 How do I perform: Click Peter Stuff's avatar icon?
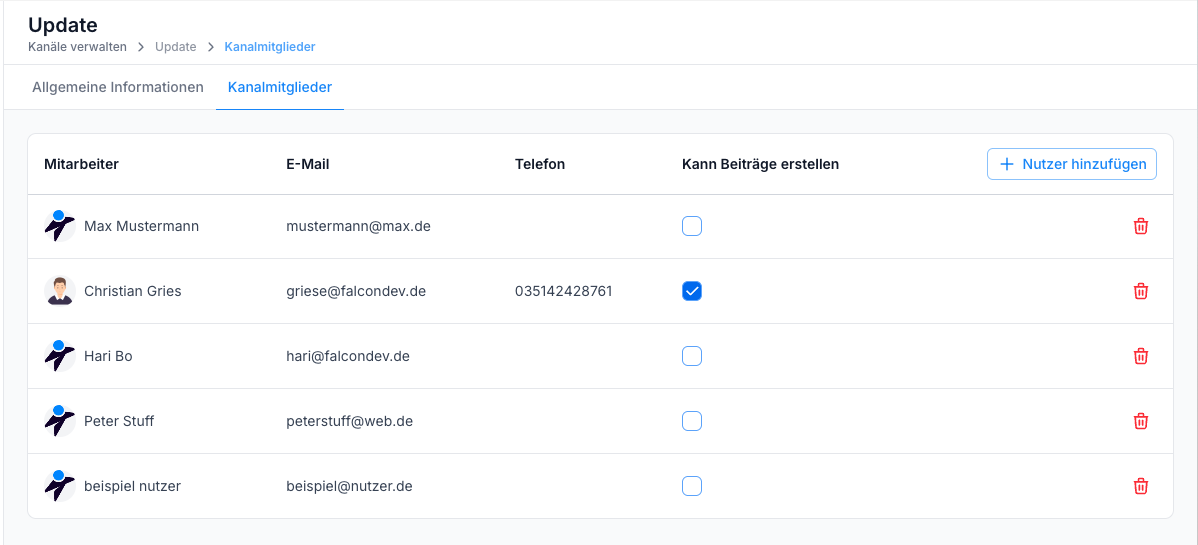(x=60, y=421)
